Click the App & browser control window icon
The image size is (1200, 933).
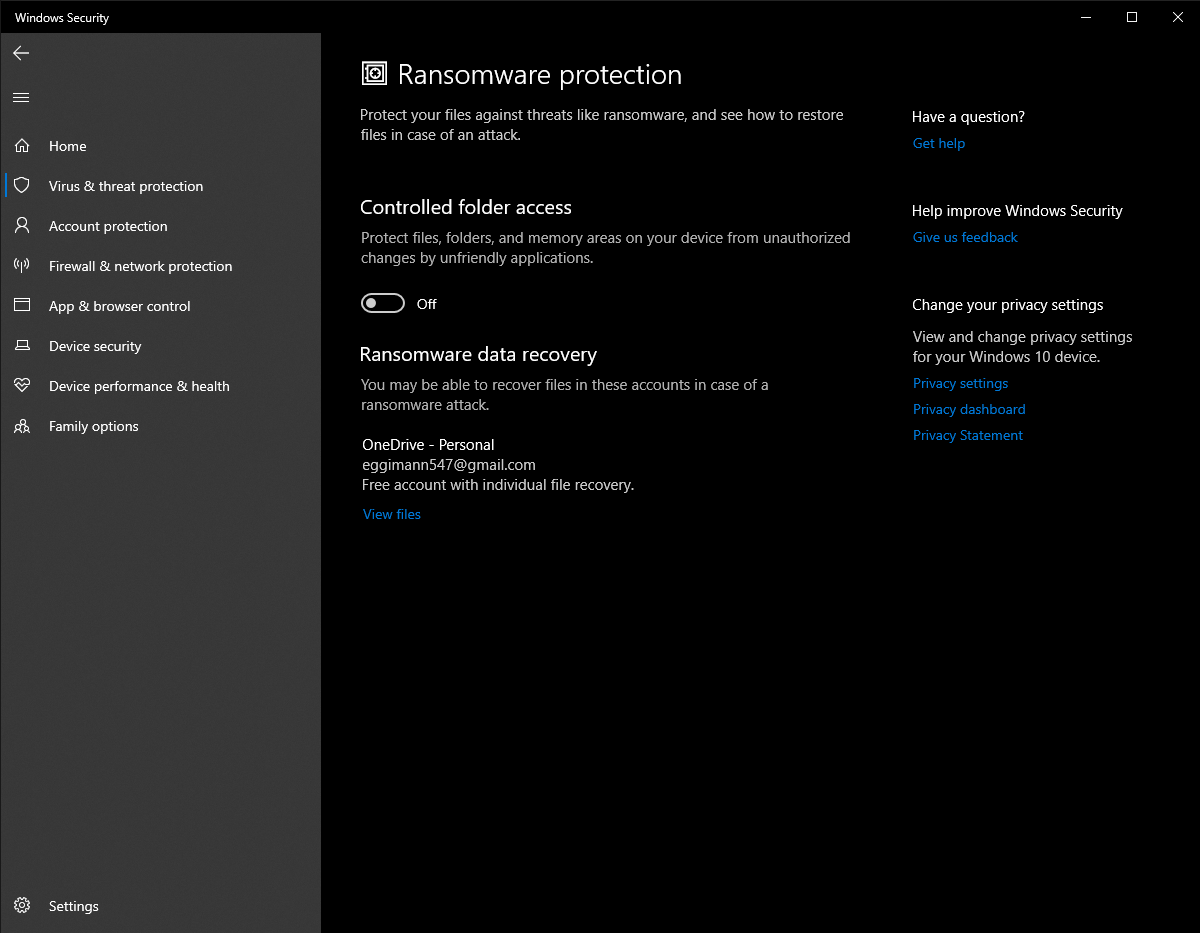click(x=22, y=306)
